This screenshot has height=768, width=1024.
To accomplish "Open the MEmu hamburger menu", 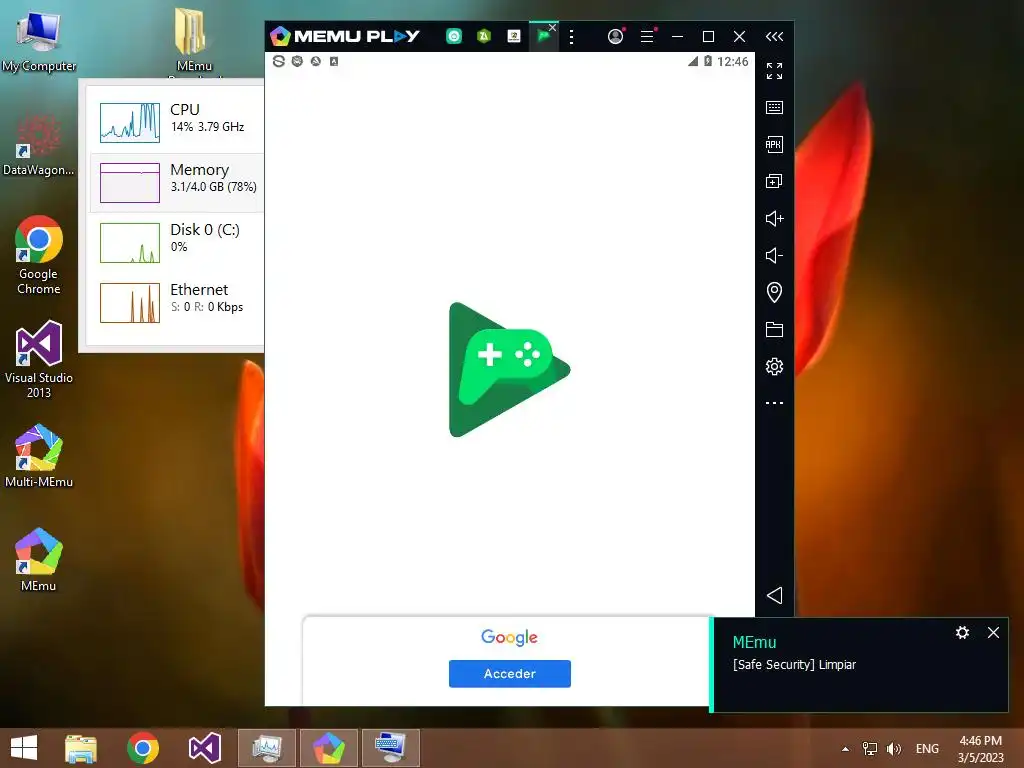I will click(647, 37).
